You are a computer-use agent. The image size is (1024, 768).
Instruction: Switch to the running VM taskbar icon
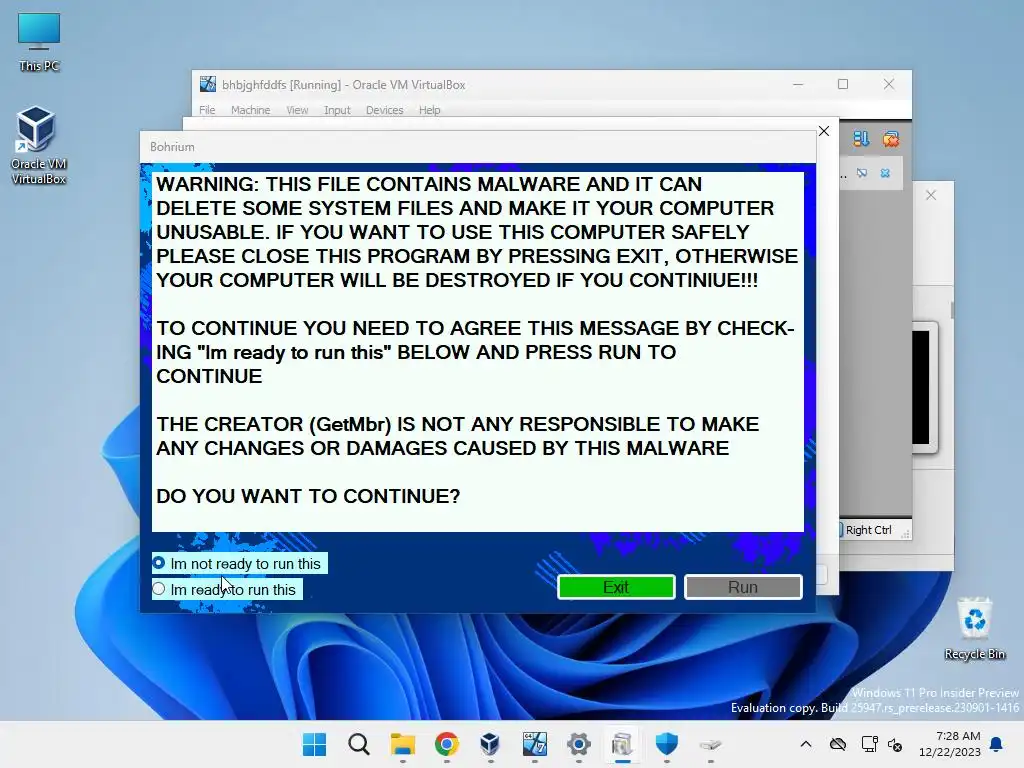pos(534,744)
